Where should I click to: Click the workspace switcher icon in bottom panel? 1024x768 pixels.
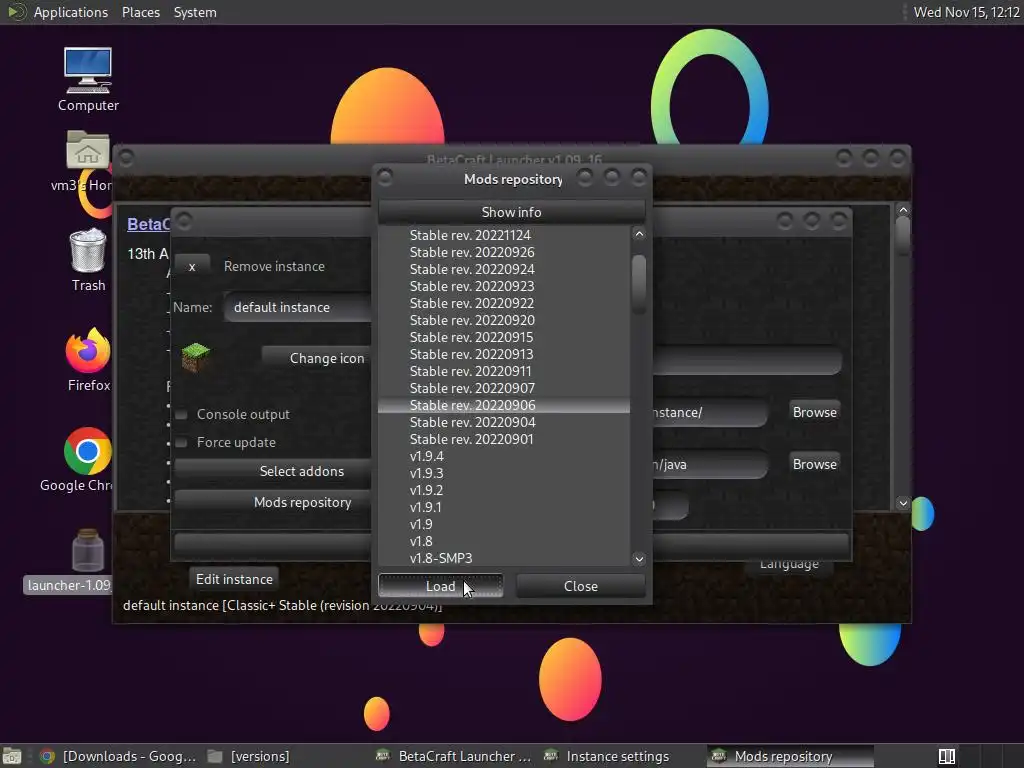[x=946, y=756]
